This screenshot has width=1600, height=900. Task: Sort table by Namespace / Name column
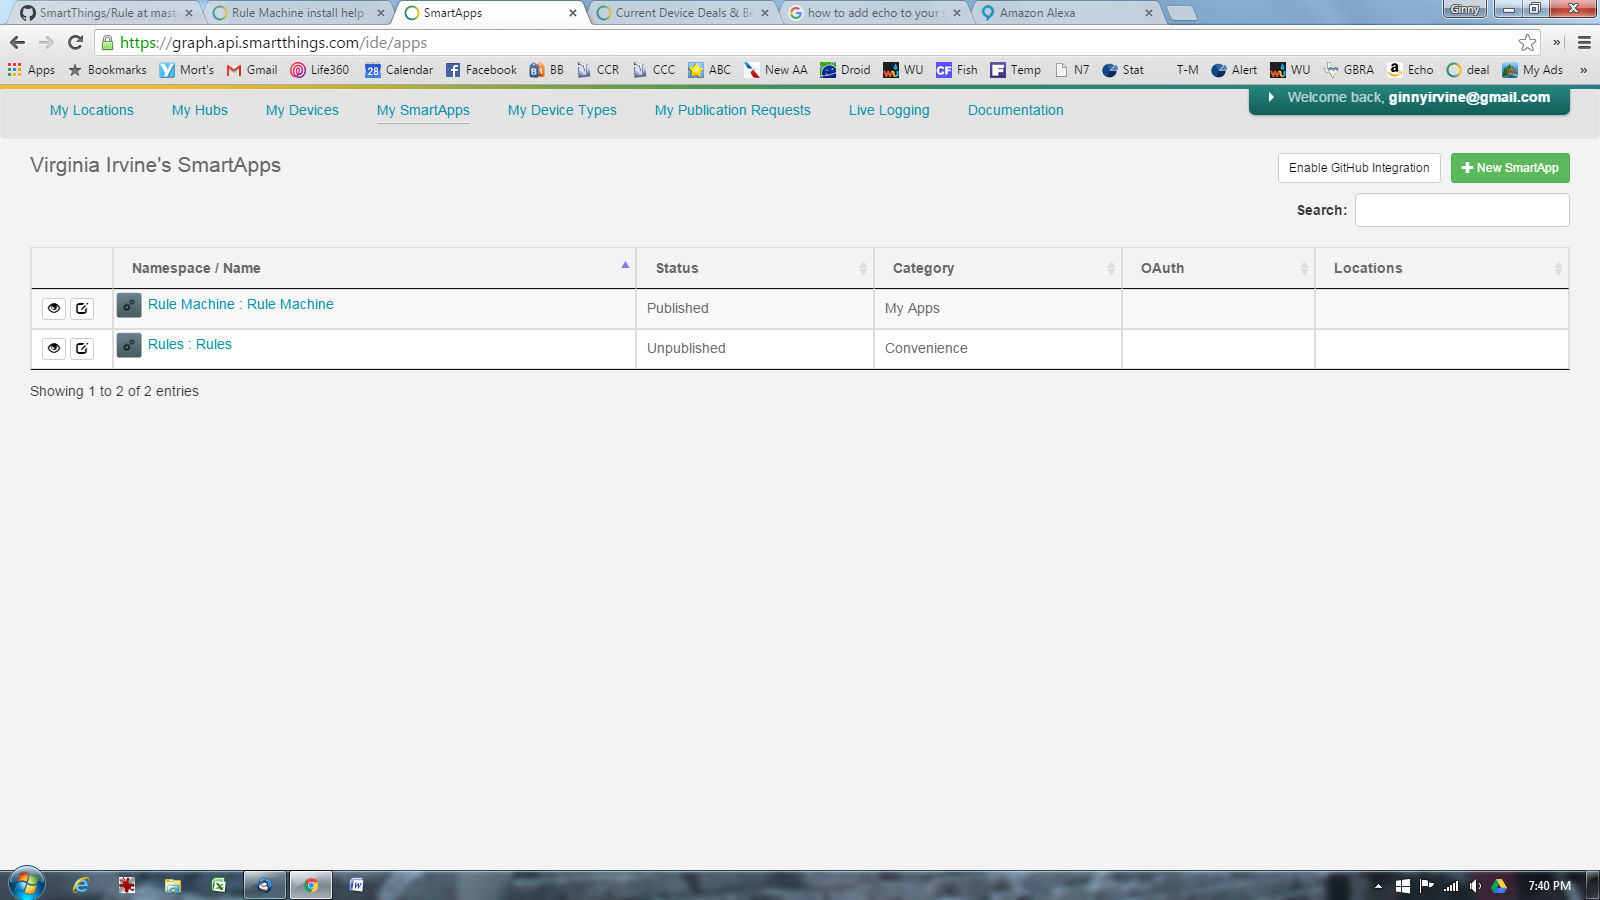[x=374, y=268]
